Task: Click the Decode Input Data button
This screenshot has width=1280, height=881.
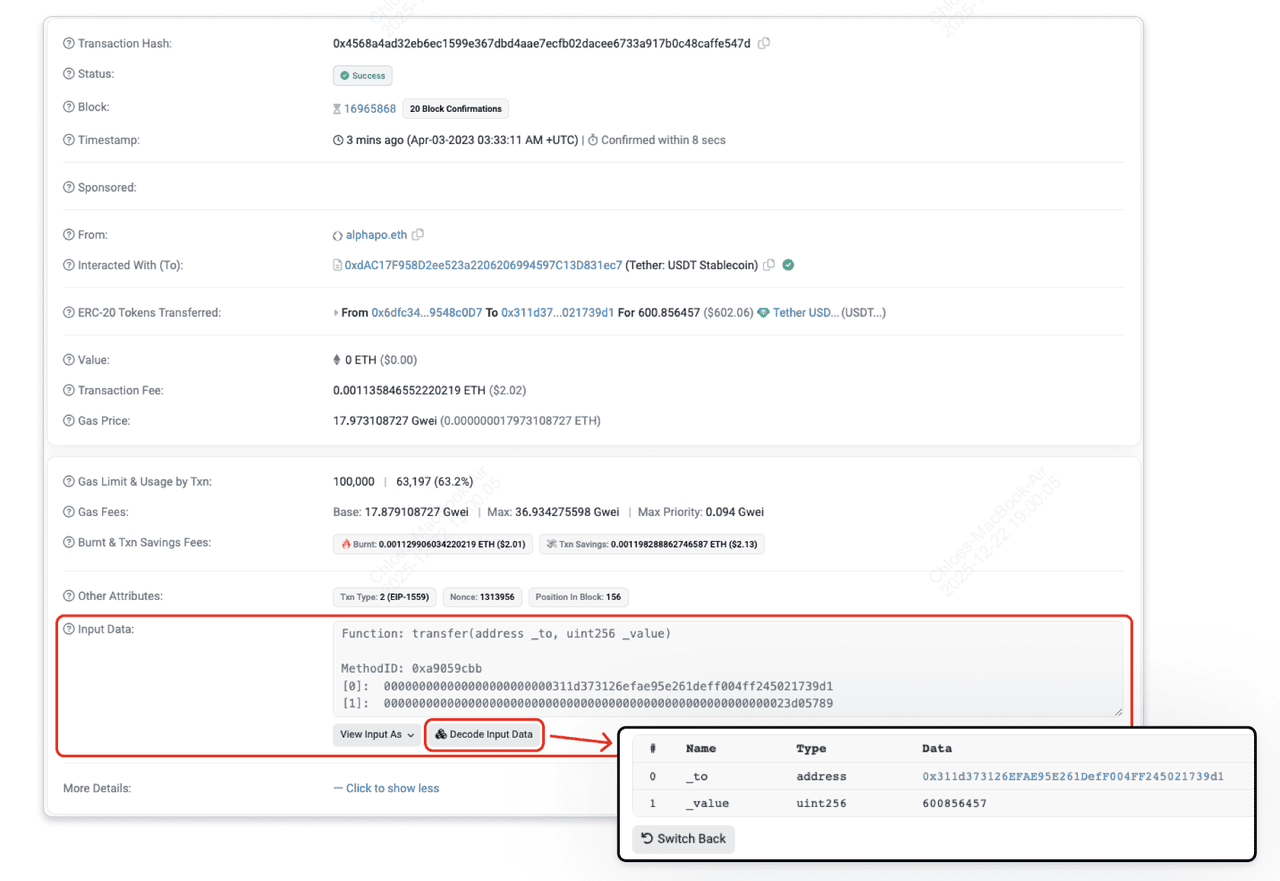Action: point(484,734)
